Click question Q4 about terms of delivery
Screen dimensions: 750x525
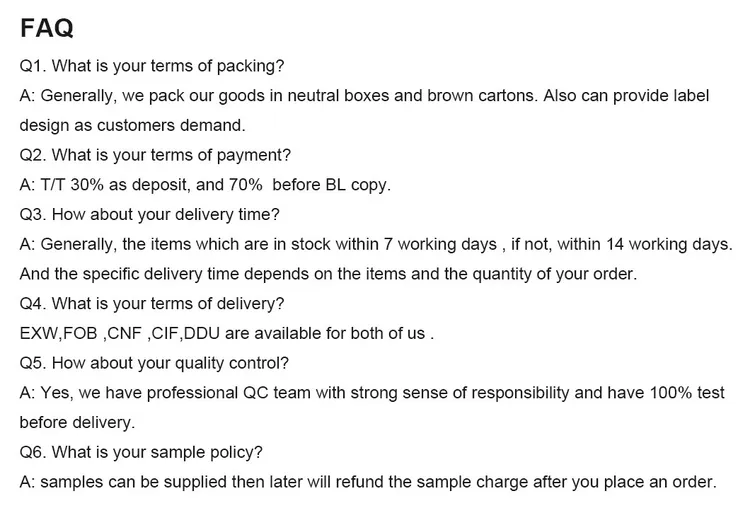[152, 304]
